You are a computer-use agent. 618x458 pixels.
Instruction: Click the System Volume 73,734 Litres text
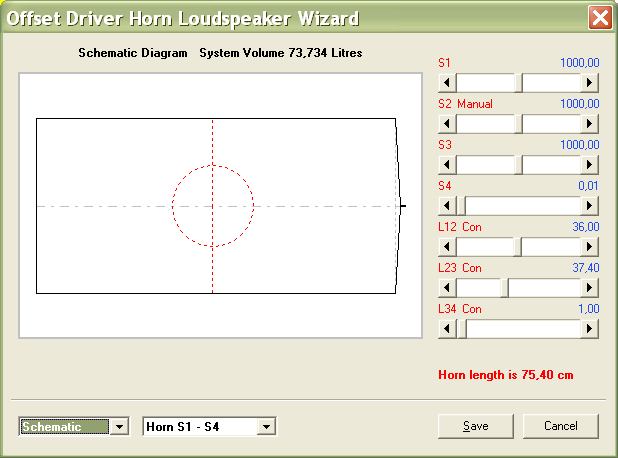tap(281, 53)
